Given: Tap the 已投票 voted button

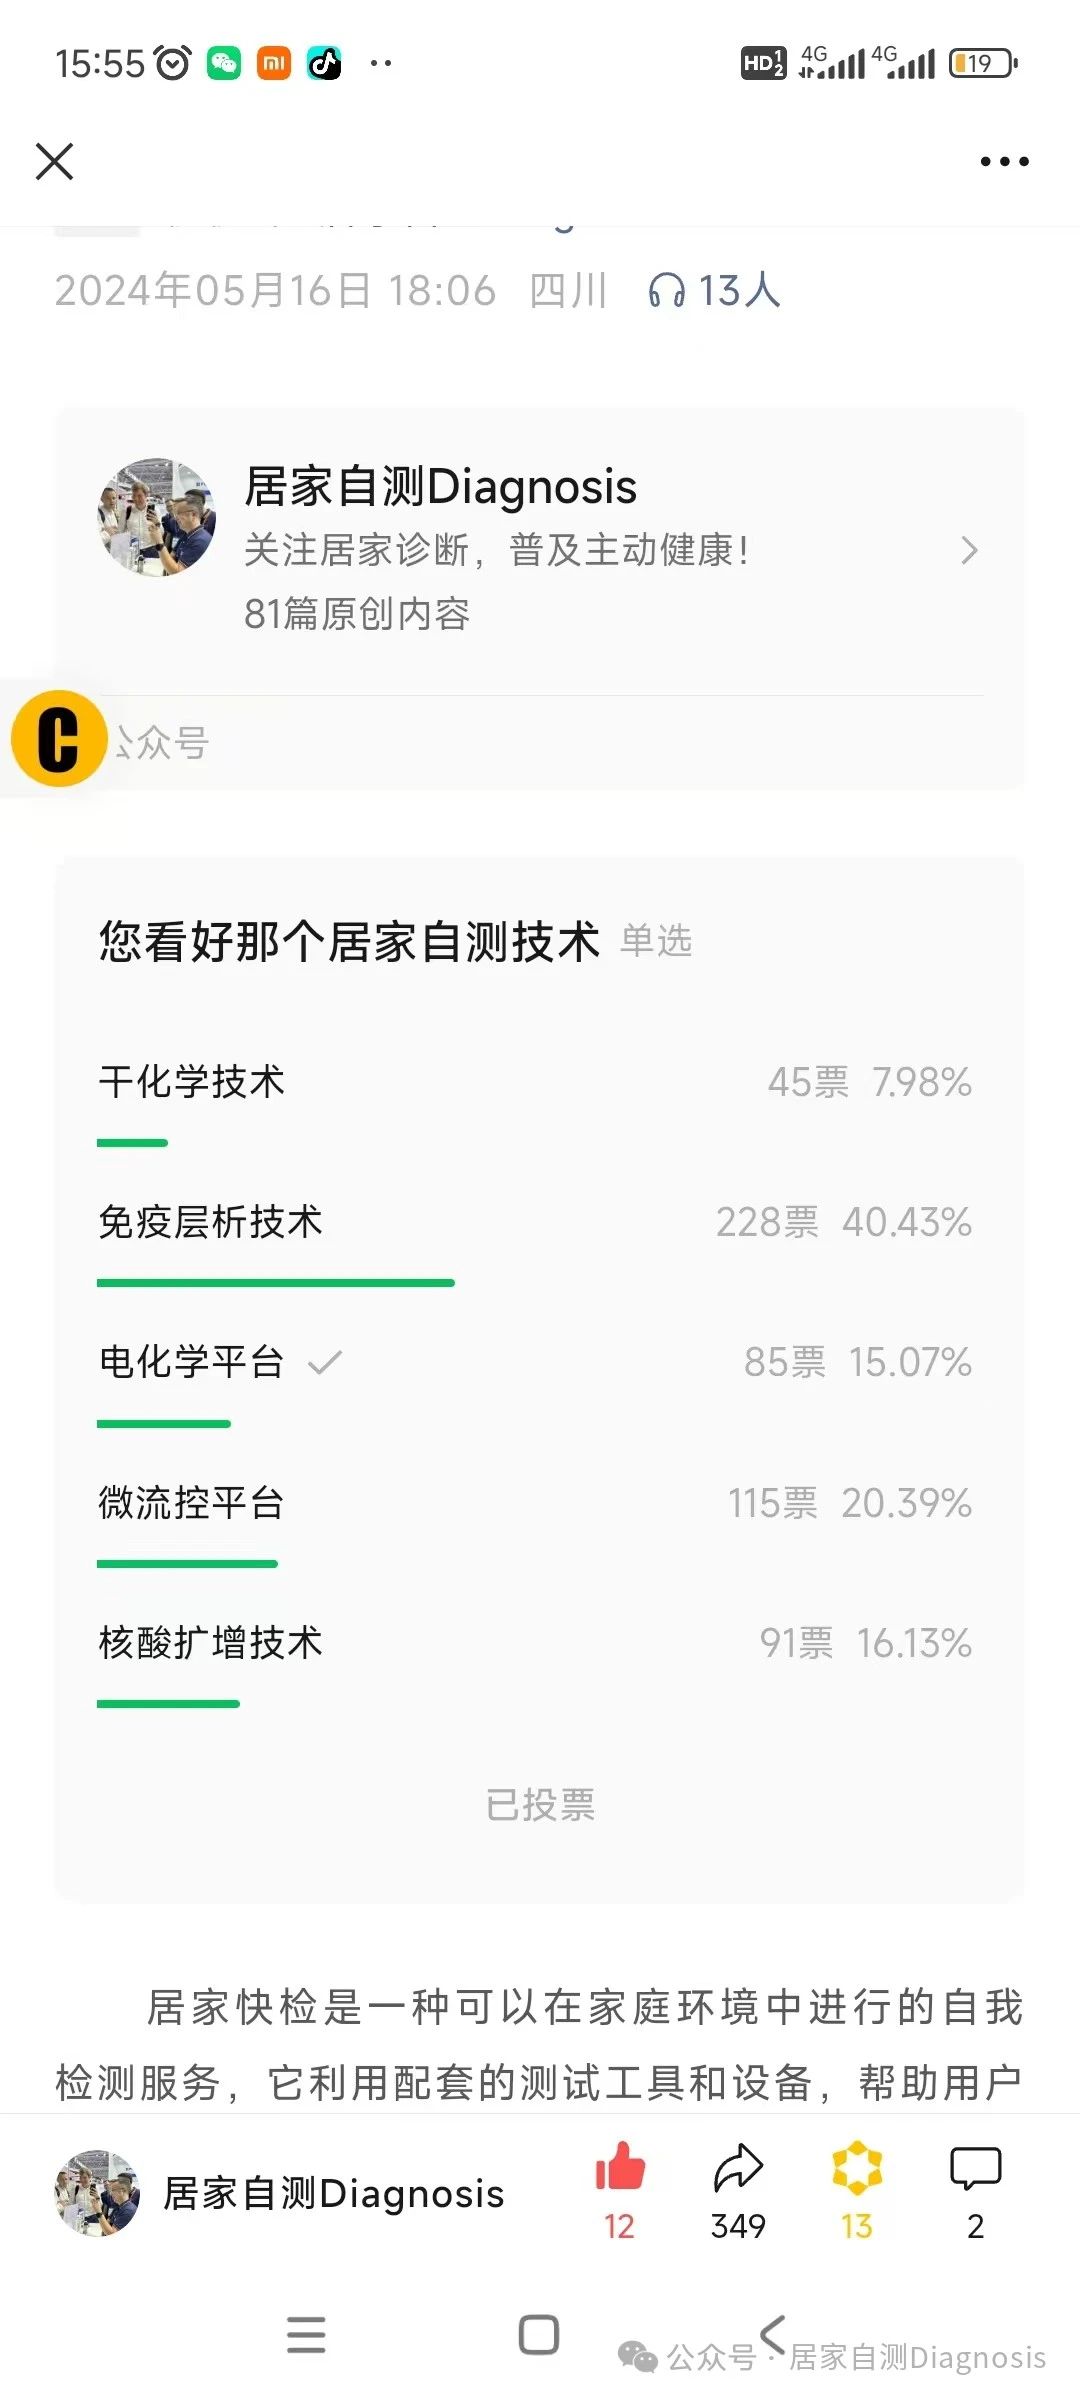Looking at the screenshot, I should point(540,1805).
